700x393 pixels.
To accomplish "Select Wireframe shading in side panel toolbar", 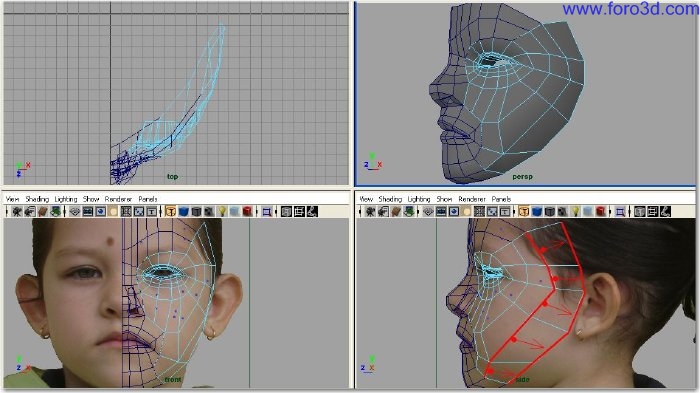I will point(524,212).
